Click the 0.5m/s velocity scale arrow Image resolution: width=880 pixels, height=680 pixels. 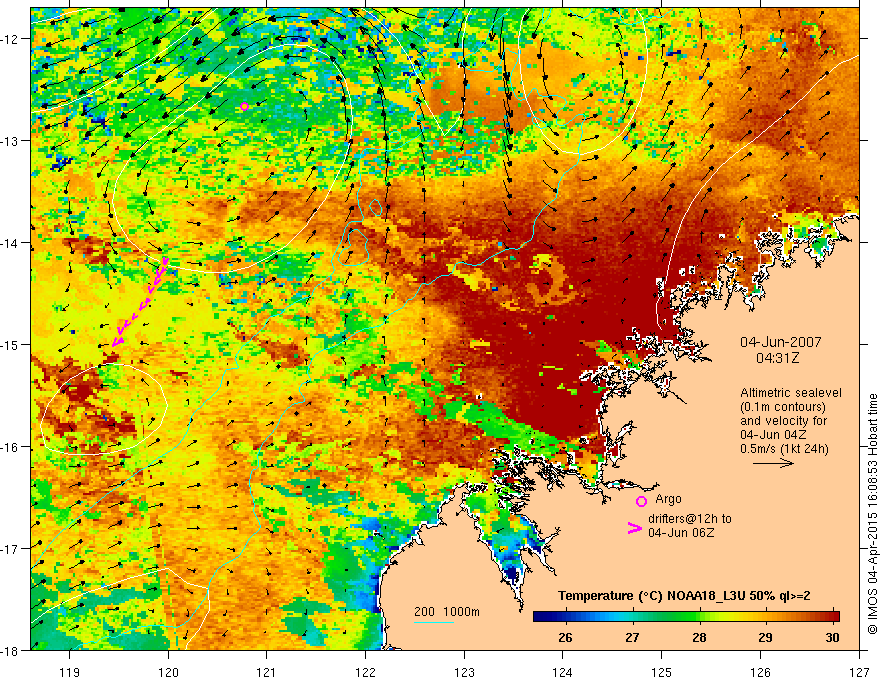click(773, 463)
